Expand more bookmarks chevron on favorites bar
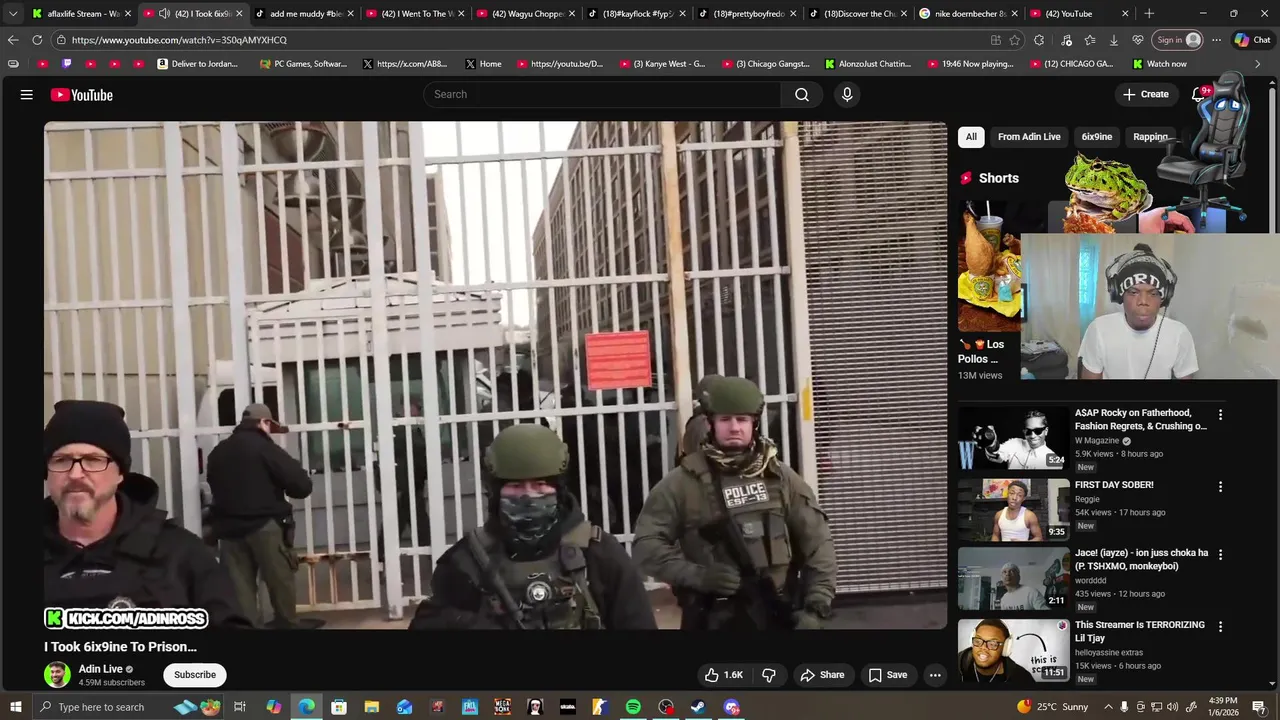This screenshot has width=1280, height=720. [x=1257, y=64]
